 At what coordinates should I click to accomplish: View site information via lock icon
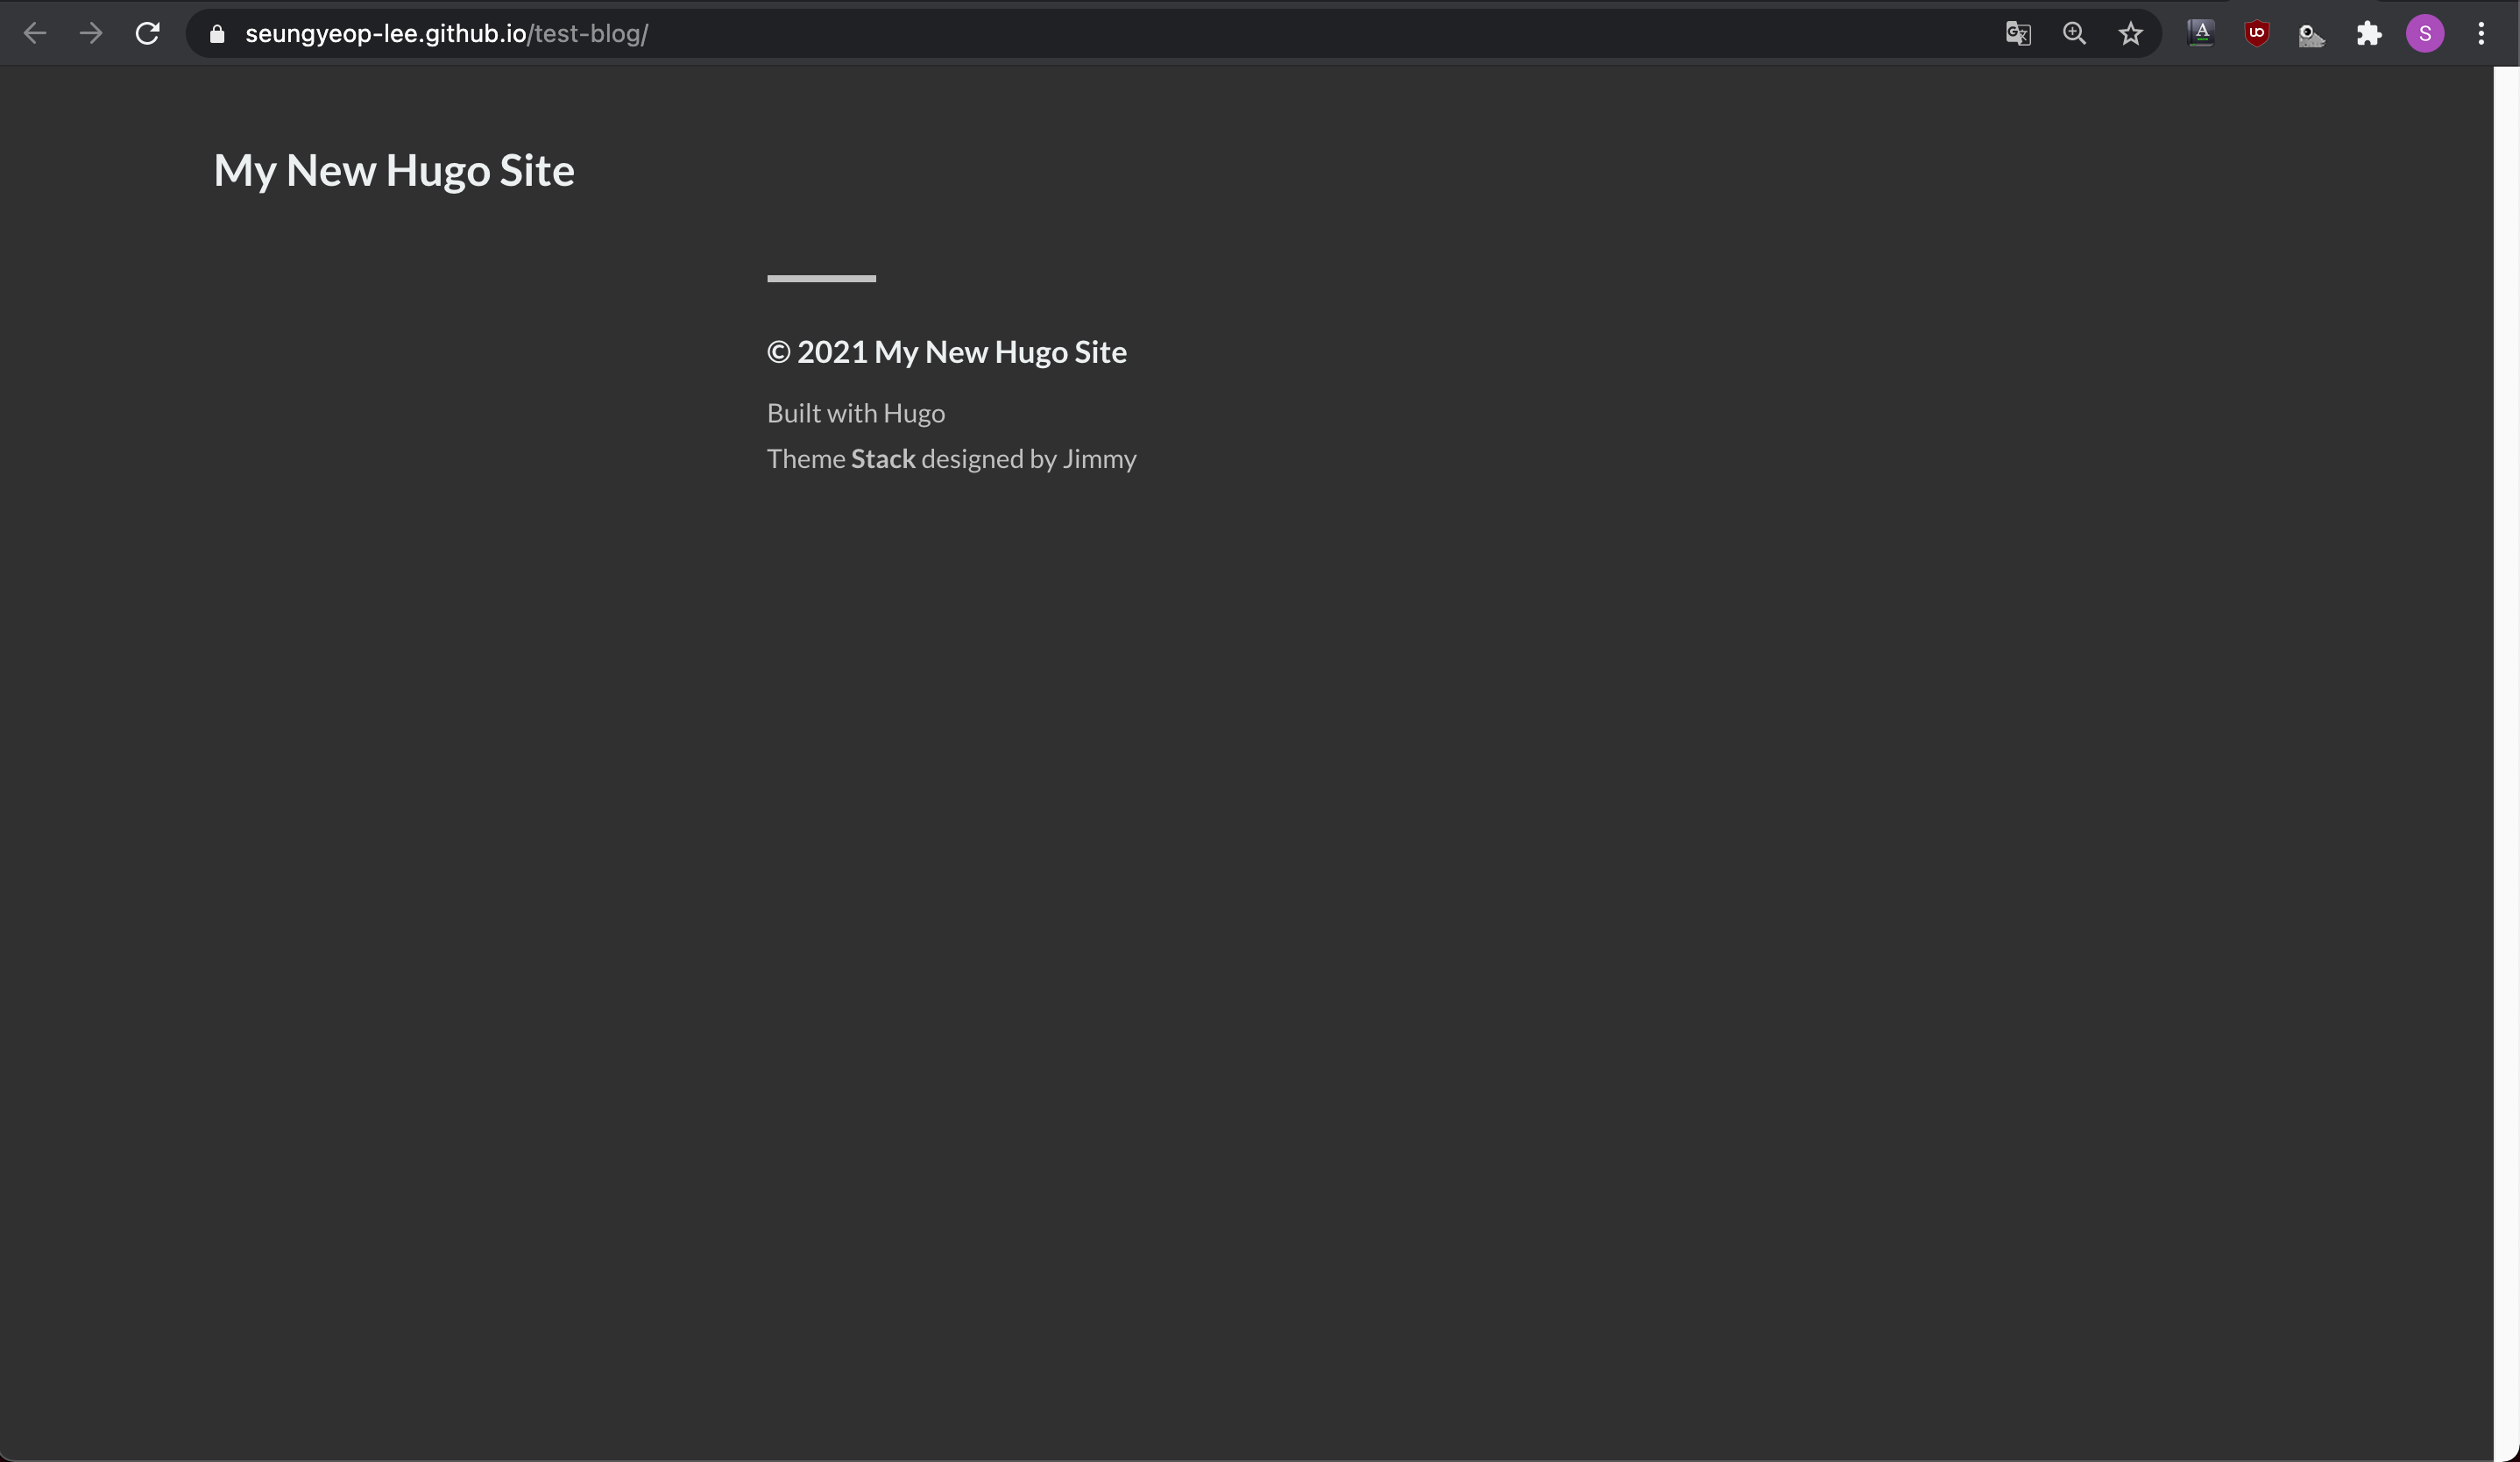217,34
